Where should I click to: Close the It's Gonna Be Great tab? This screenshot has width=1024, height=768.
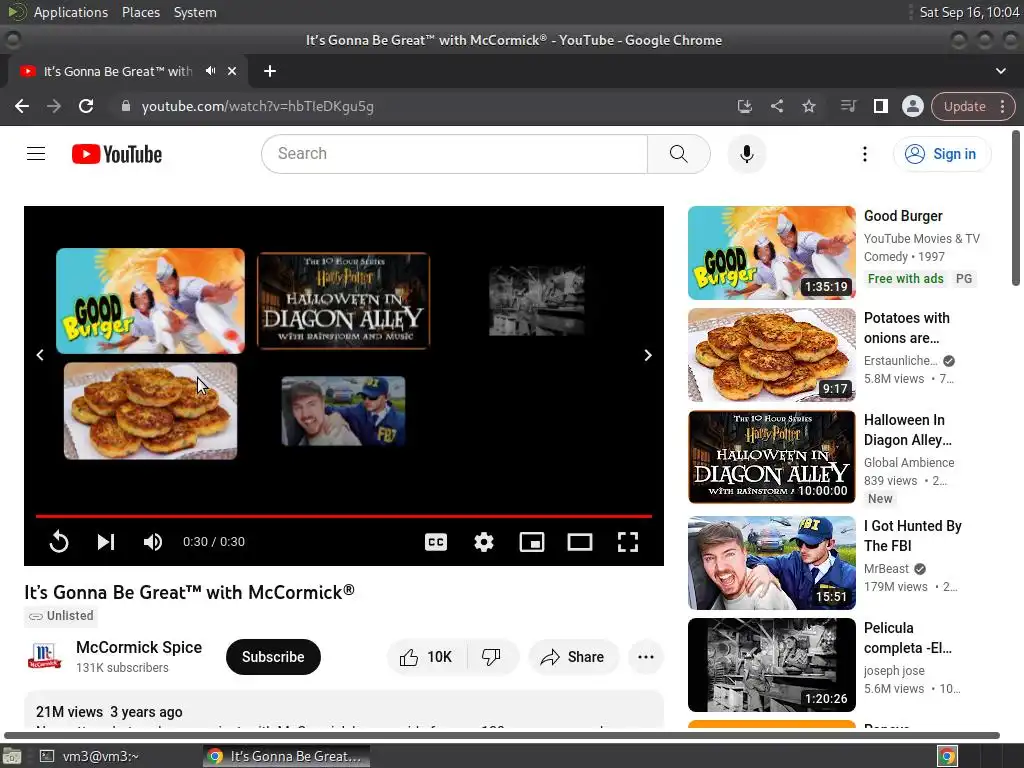[232, 71]
